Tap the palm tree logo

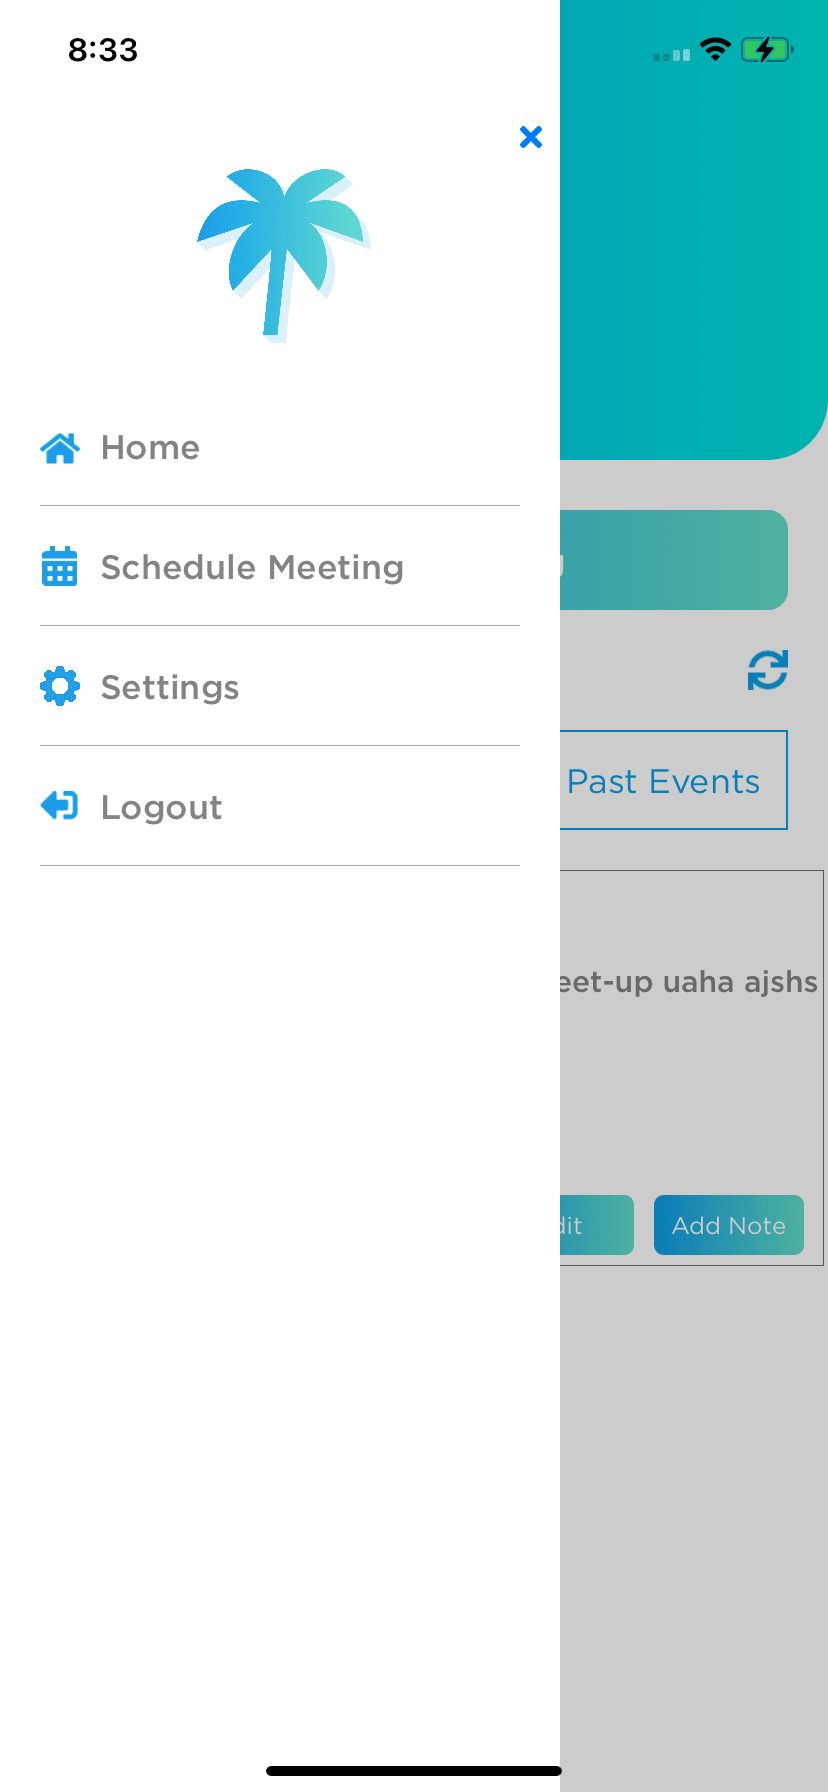tap(284, 256)
